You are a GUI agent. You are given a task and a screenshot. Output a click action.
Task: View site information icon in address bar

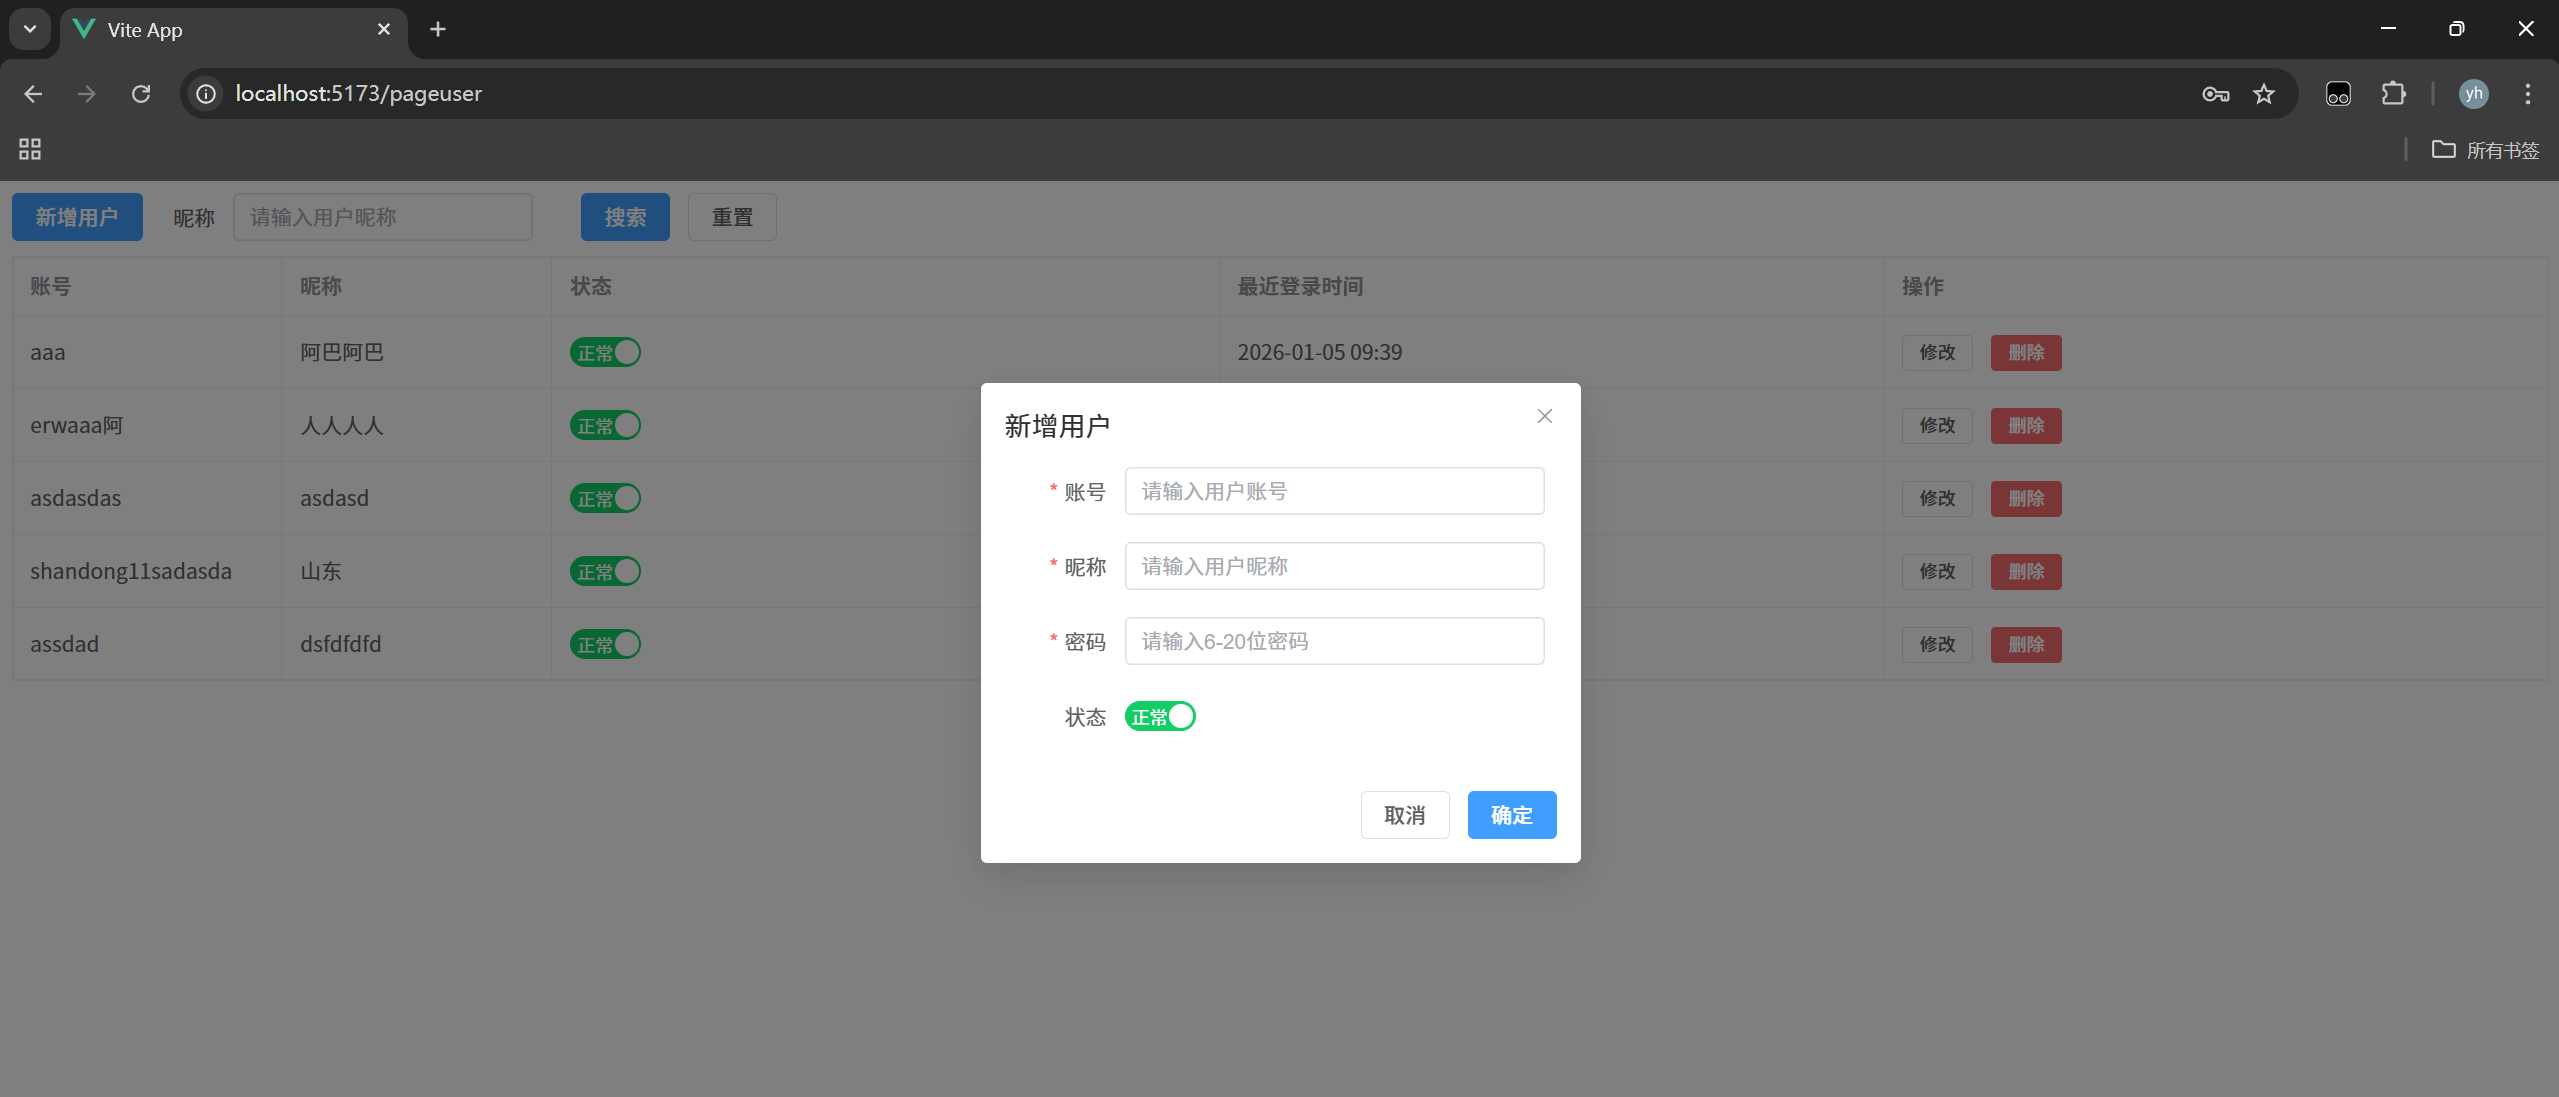pyautogui.click(x=206, y=94)
